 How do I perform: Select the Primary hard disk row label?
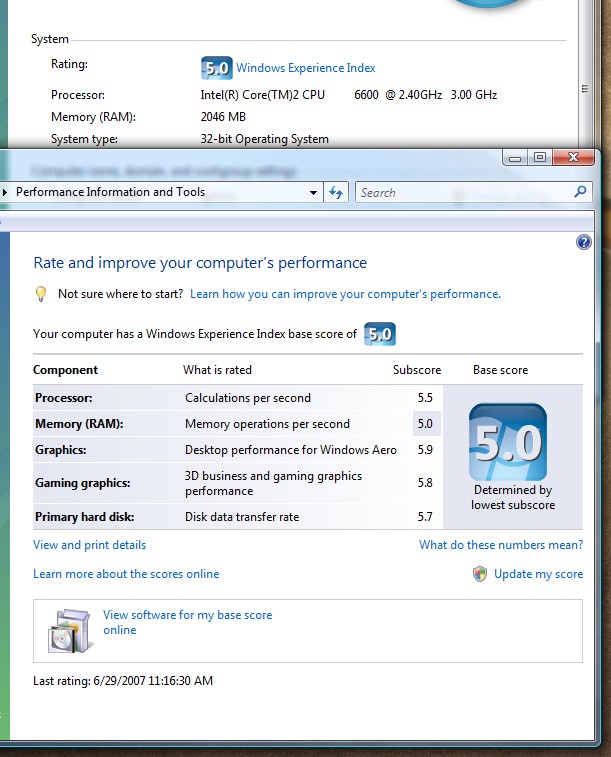coord(84,517)
